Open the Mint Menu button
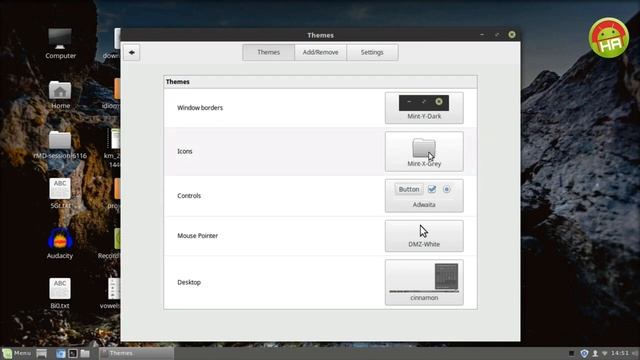Image resolution: width=640 pixels, height=360 pixels. 17,353
